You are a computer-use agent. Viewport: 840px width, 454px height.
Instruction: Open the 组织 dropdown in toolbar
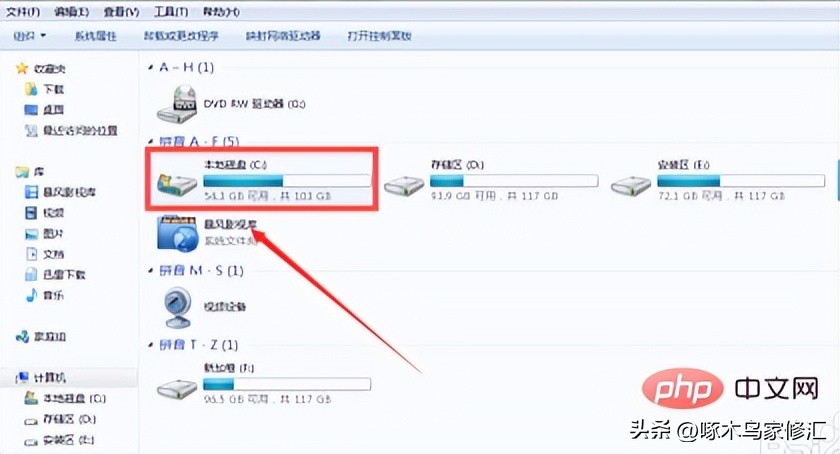pos(29,36)
